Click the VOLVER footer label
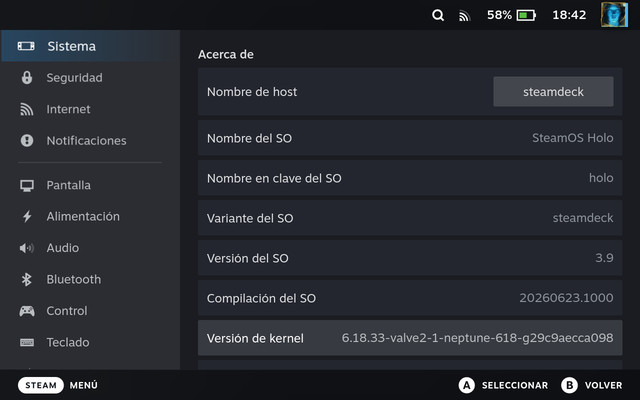The height and width of the screenshot is (400, 640). click(603, 385)
